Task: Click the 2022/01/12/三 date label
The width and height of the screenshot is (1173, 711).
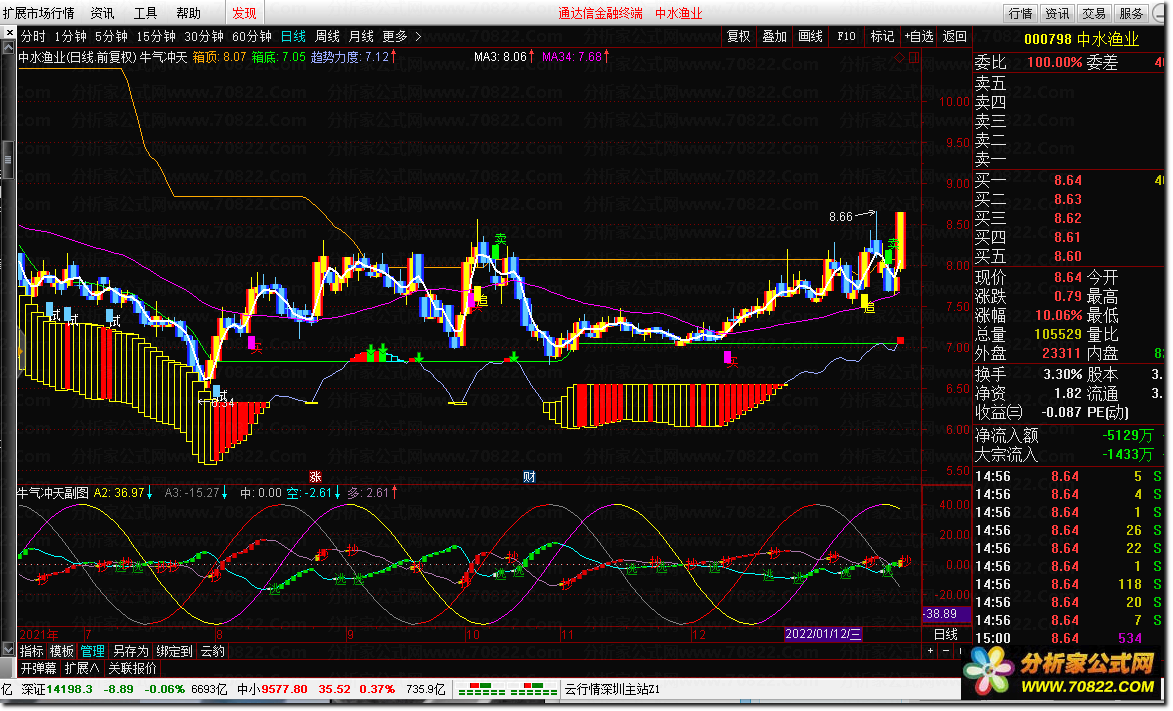Action: point(823,634)
